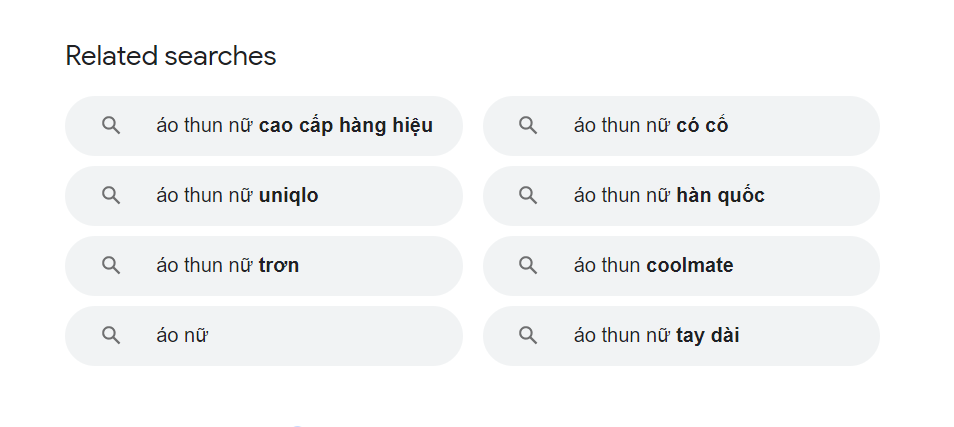
Task: Click magnifier icon next to "áo nữ"
Action: [111, 336]
